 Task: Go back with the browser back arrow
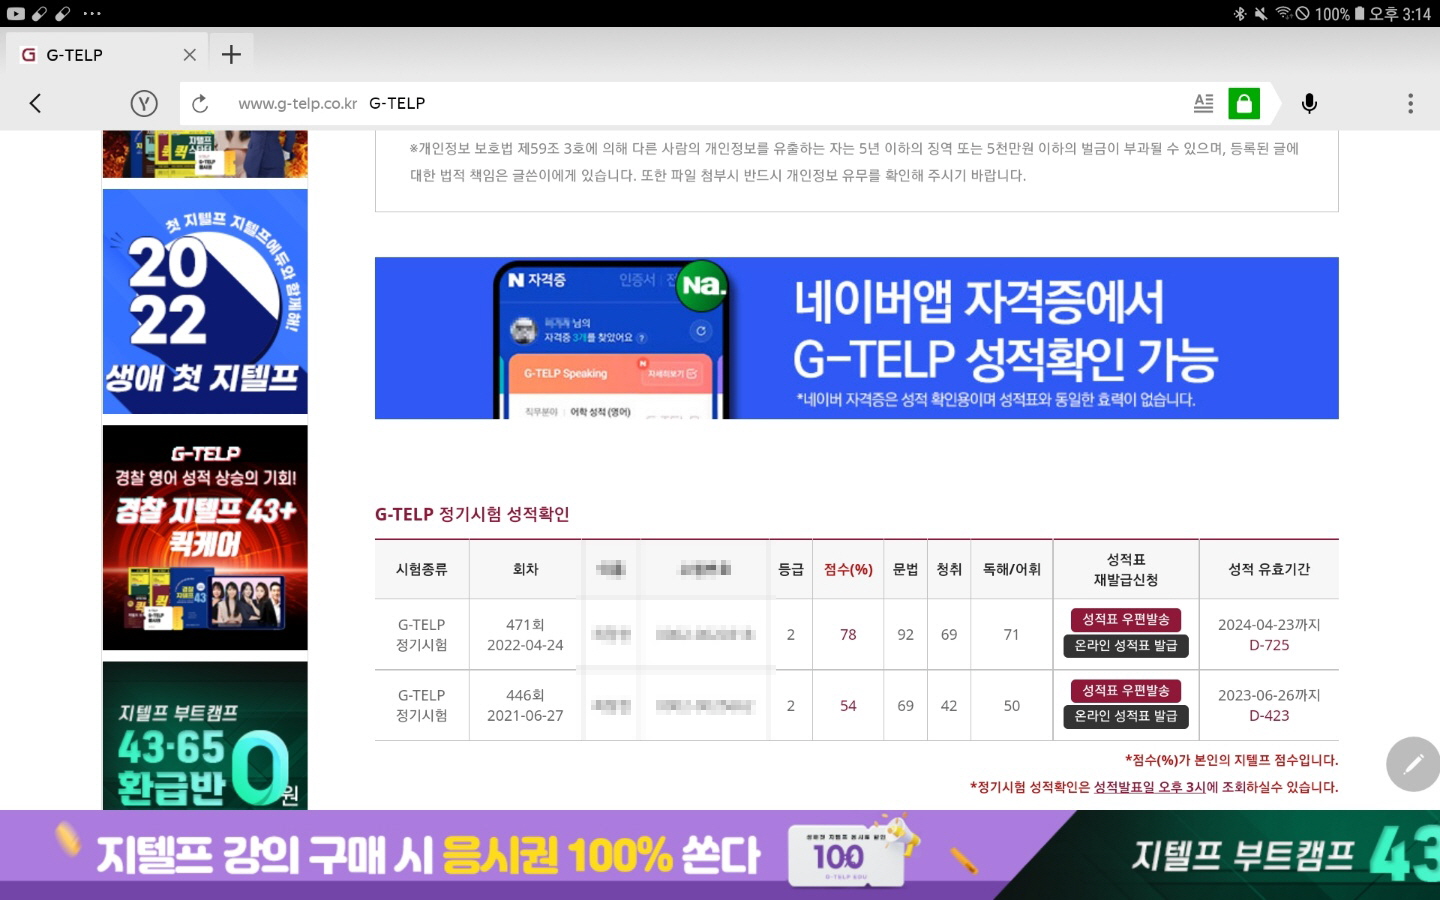pos(35,103)
